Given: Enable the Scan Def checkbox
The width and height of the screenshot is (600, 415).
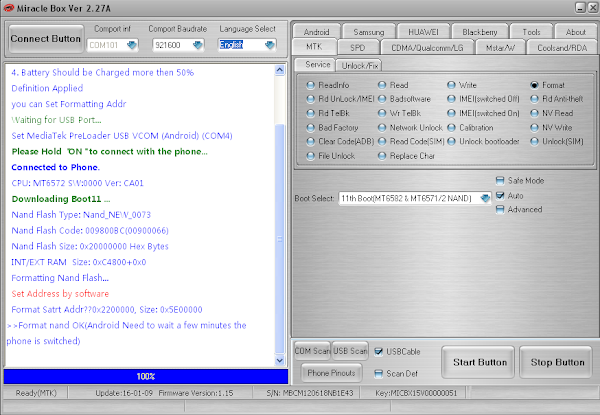Looking at the screenshot, I should pos(378,373).
